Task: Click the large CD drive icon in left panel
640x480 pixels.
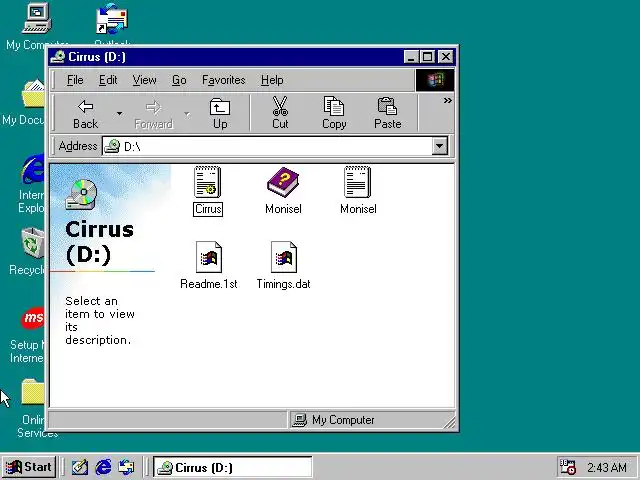Action: coord(81,194)
